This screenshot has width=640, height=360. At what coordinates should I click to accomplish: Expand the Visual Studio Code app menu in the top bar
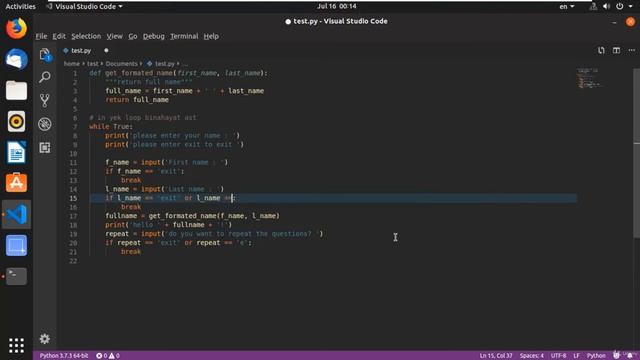85,7
